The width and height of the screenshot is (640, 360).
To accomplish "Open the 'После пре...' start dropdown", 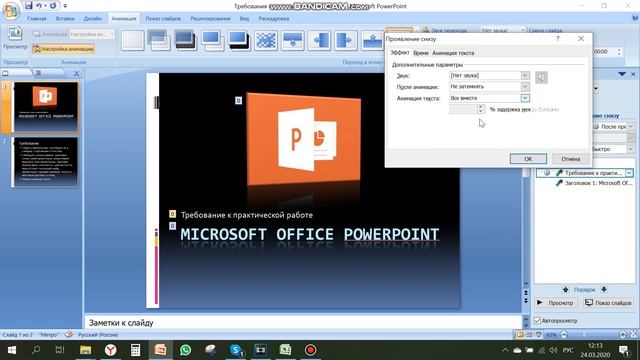I will (x=631, y=127).
